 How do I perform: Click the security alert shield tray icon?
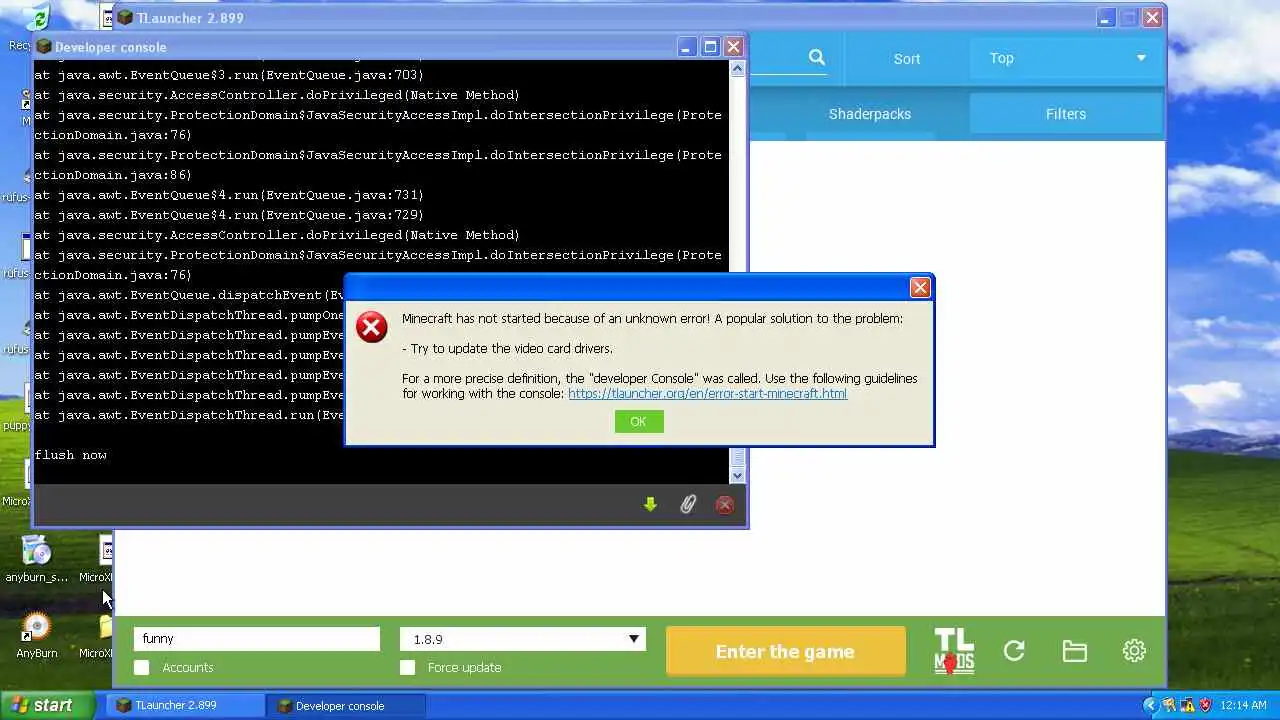[x=1205, y=705]
